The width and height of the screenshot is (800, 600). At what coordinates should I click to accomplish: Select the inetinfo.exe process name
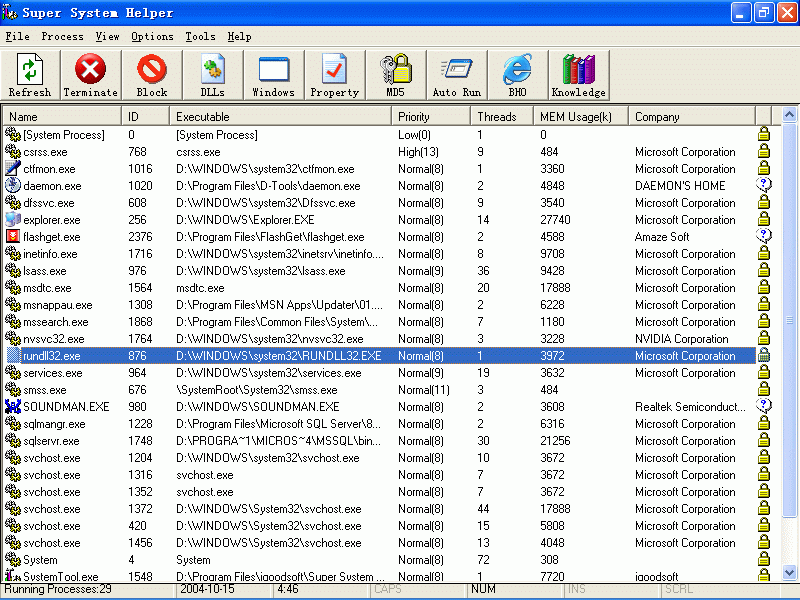[50, 254]
